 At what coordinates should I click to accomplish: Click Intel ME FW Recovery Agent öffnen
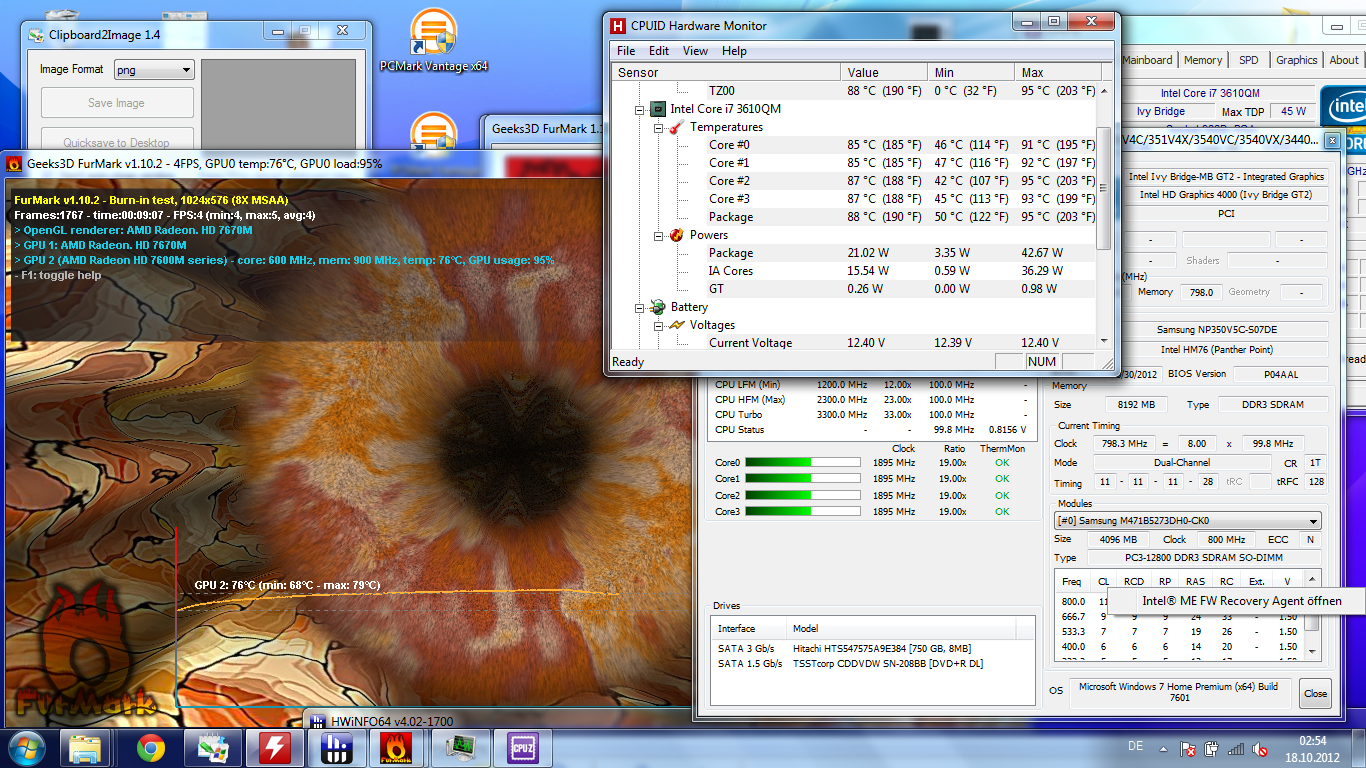click(x=1241, y=601)
